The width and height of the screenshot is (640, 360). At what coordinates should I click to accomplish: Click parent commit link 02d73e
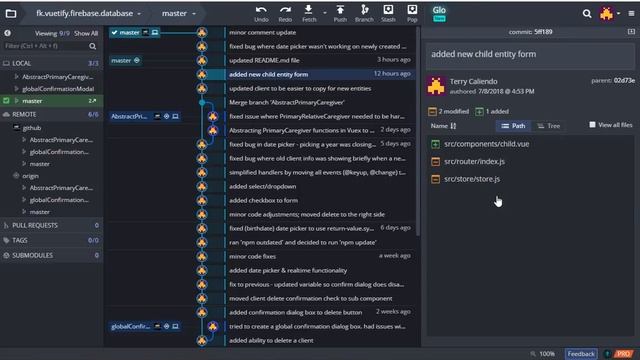624,81
